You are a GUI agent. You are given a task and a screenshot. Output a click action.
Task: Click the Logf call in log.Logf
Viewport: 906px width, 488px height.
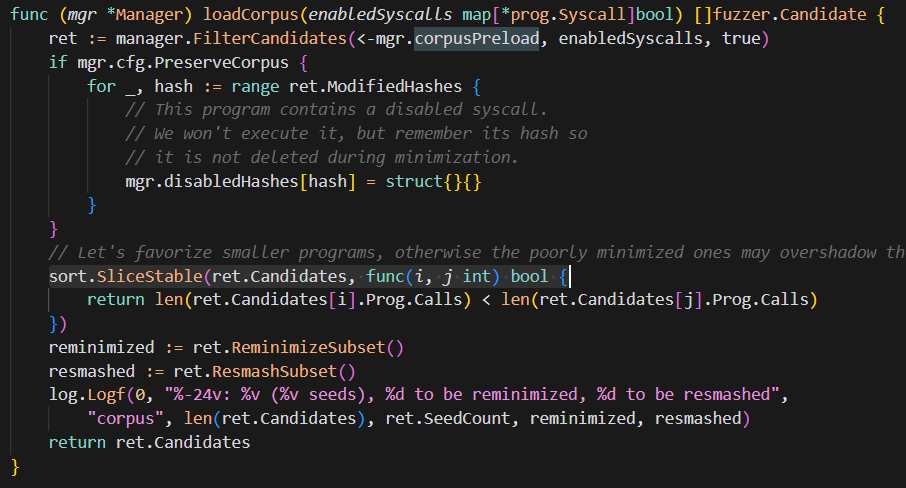[106, 394]
